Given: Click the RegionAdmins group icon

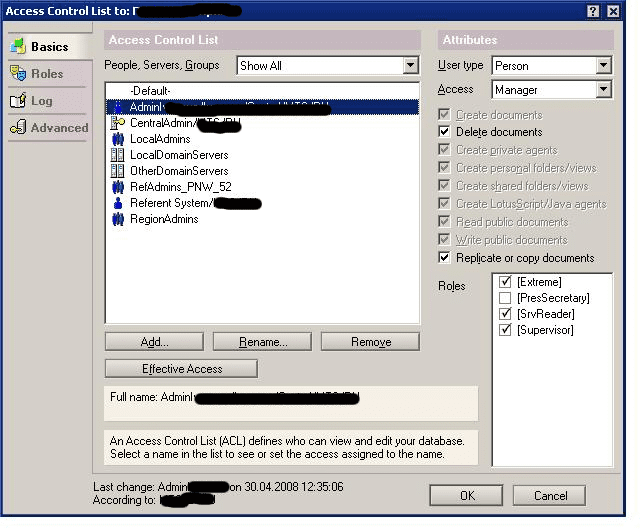Looking at the screenshot, I should (x=117, y=219).
